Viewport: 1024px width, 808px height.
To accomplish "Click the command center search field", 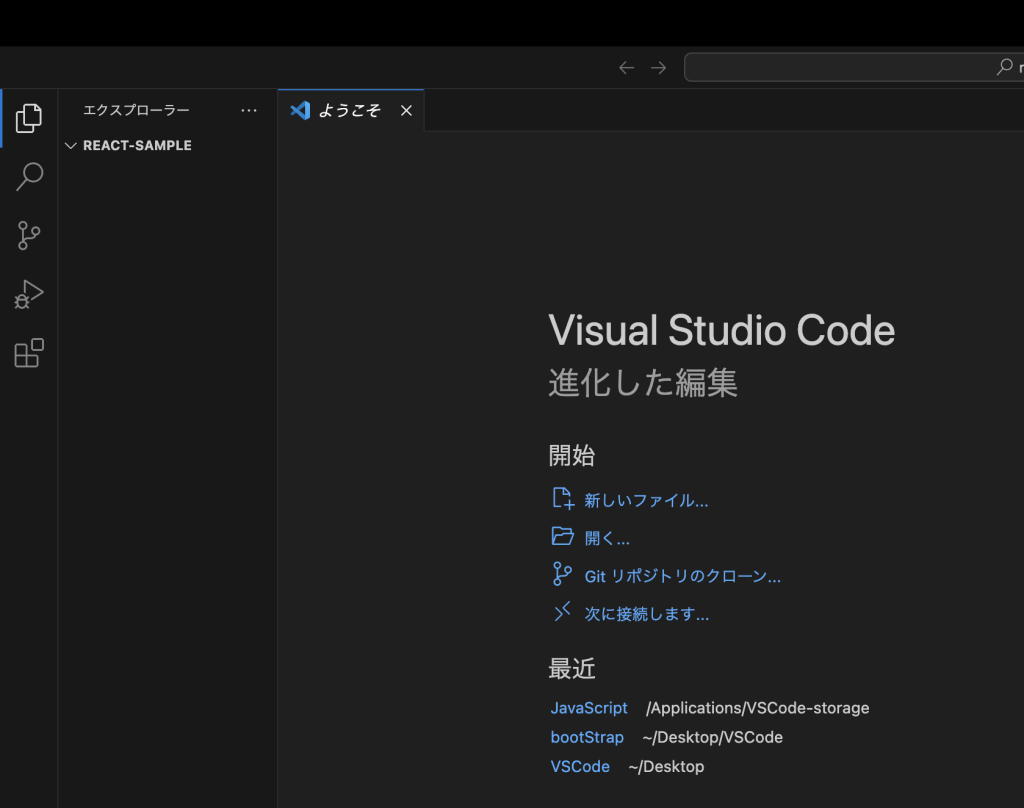I will click(850, 68).
